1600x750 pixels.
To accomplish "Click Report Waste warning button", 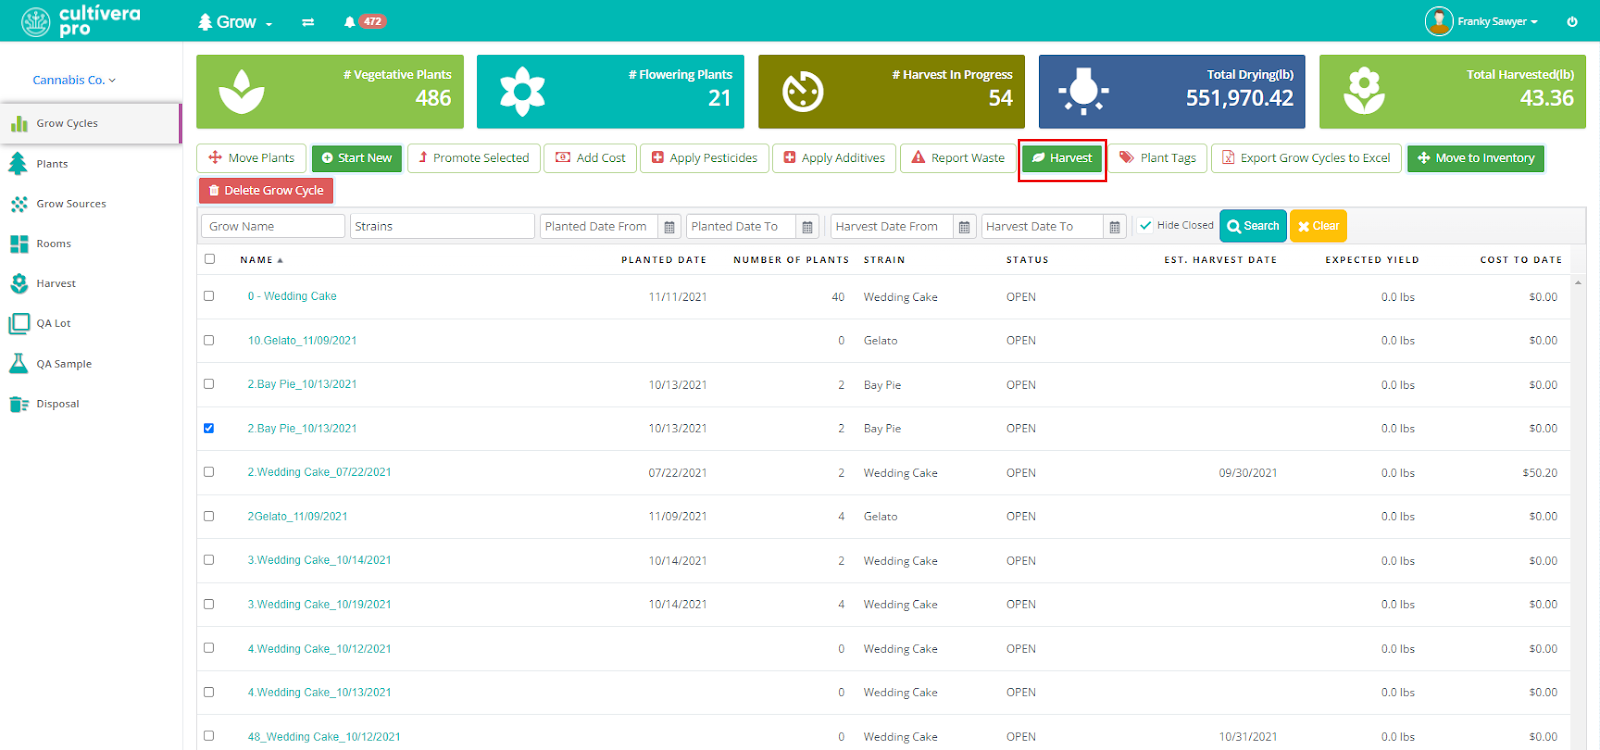I will (x=958, y=158).
